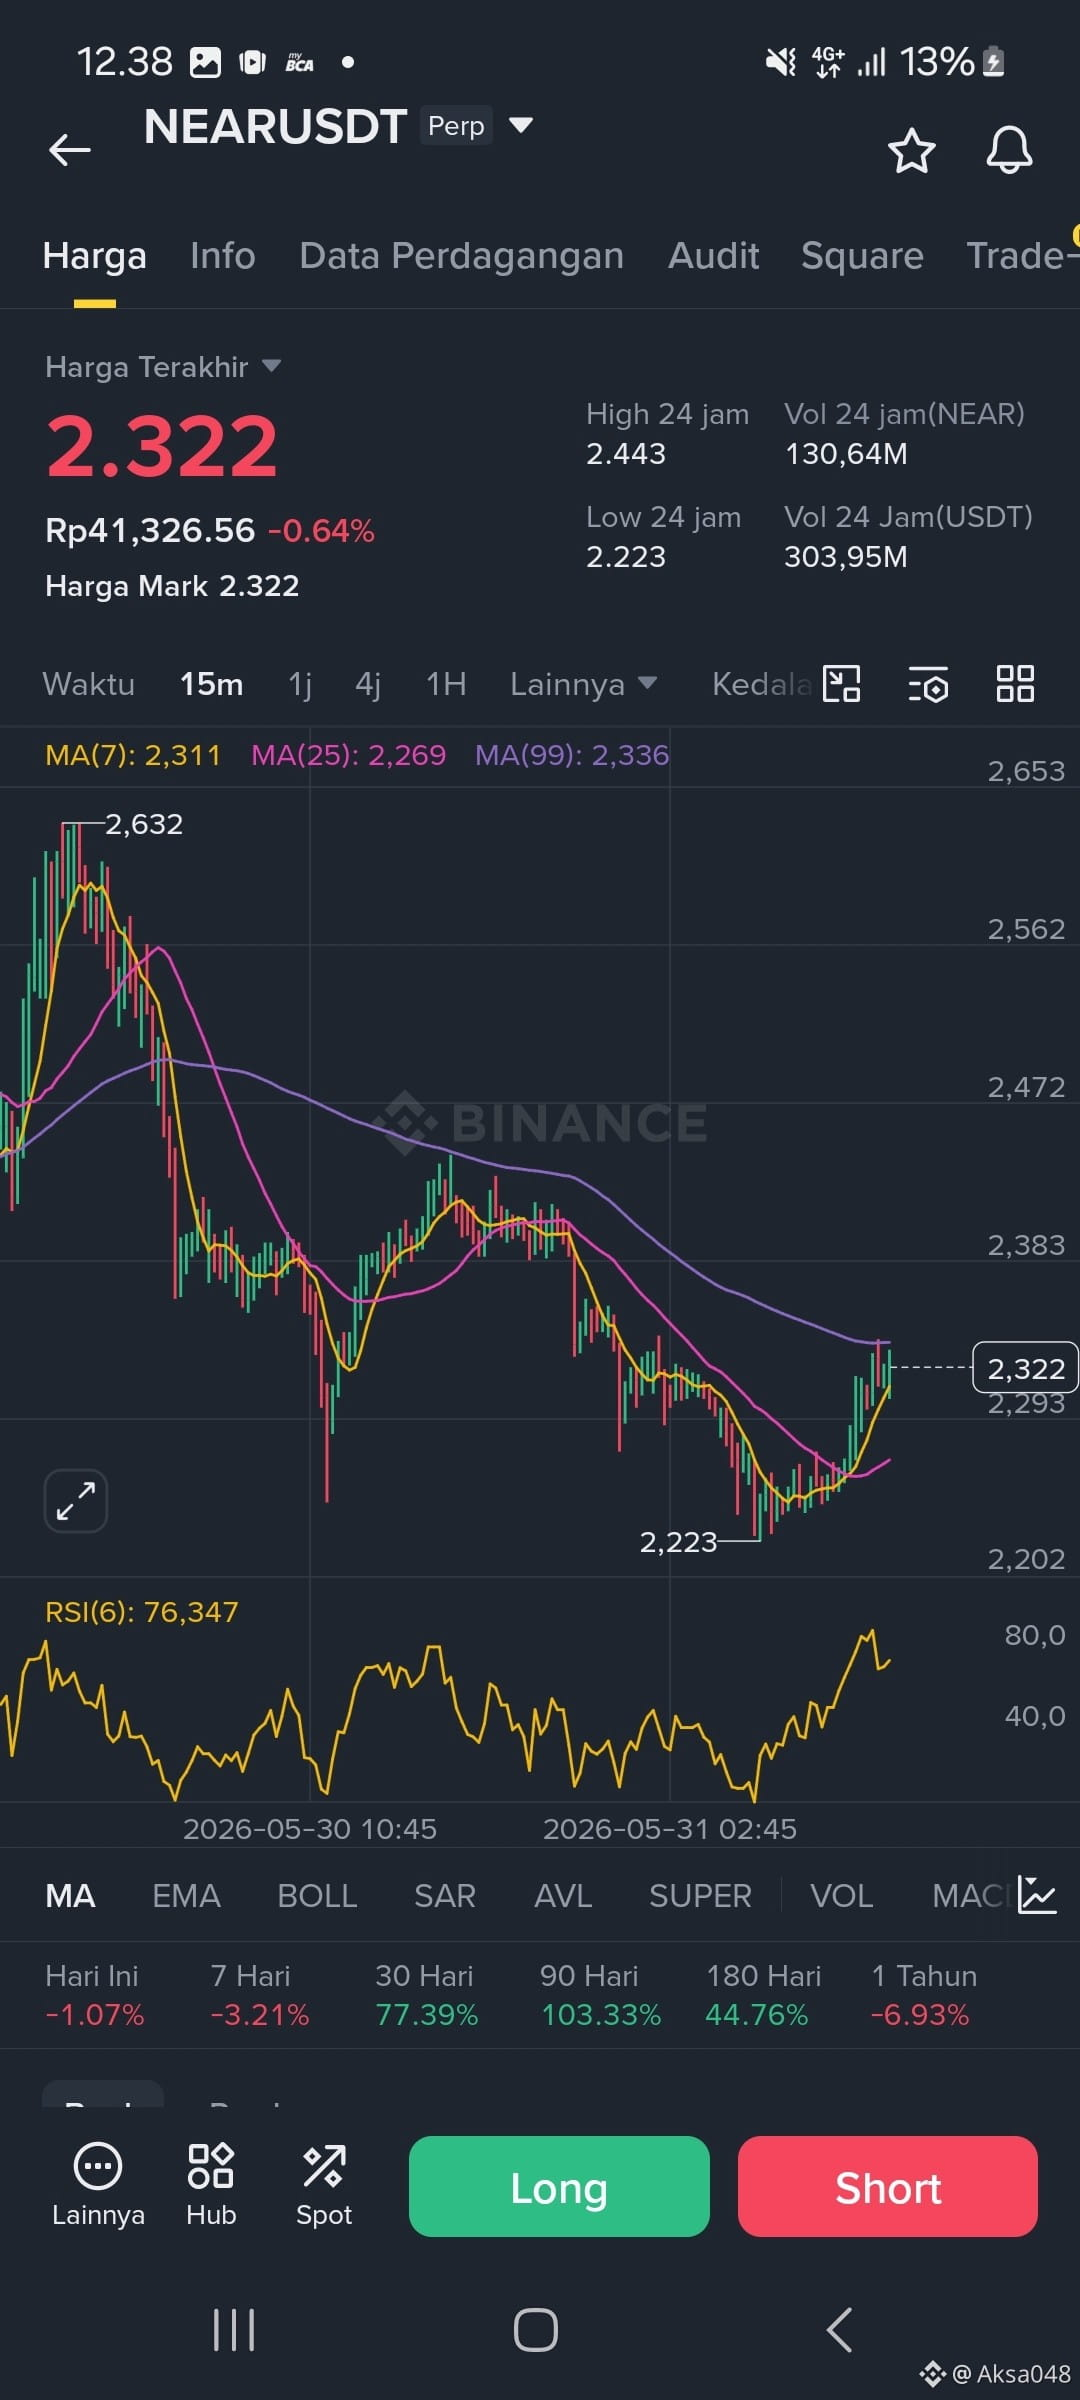Tap the Hari Ini -1.07% stat
This screenshot has height=2400, width=1080.
95,1995
